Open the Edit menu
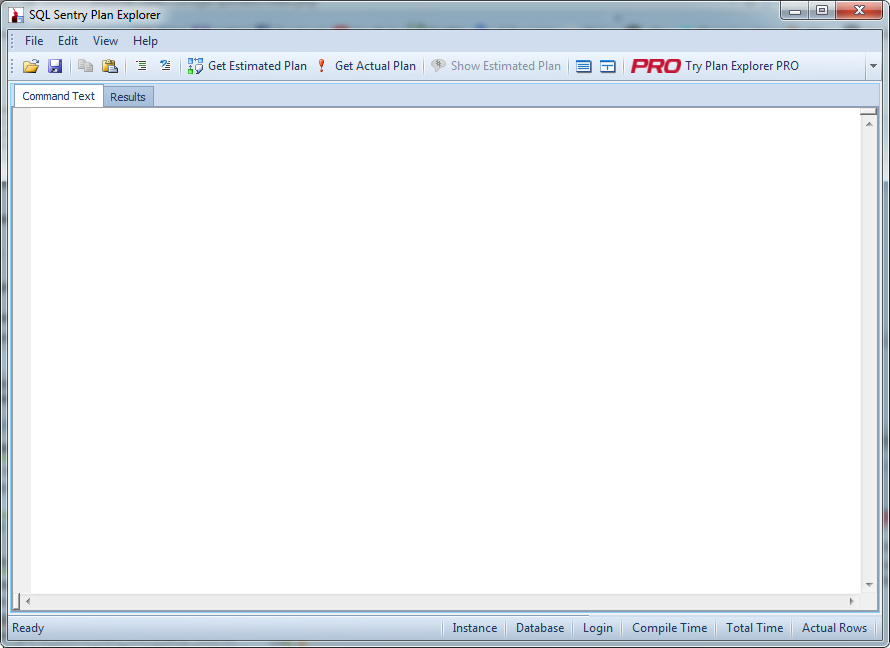890x648 pixels. tap(68, 41)
